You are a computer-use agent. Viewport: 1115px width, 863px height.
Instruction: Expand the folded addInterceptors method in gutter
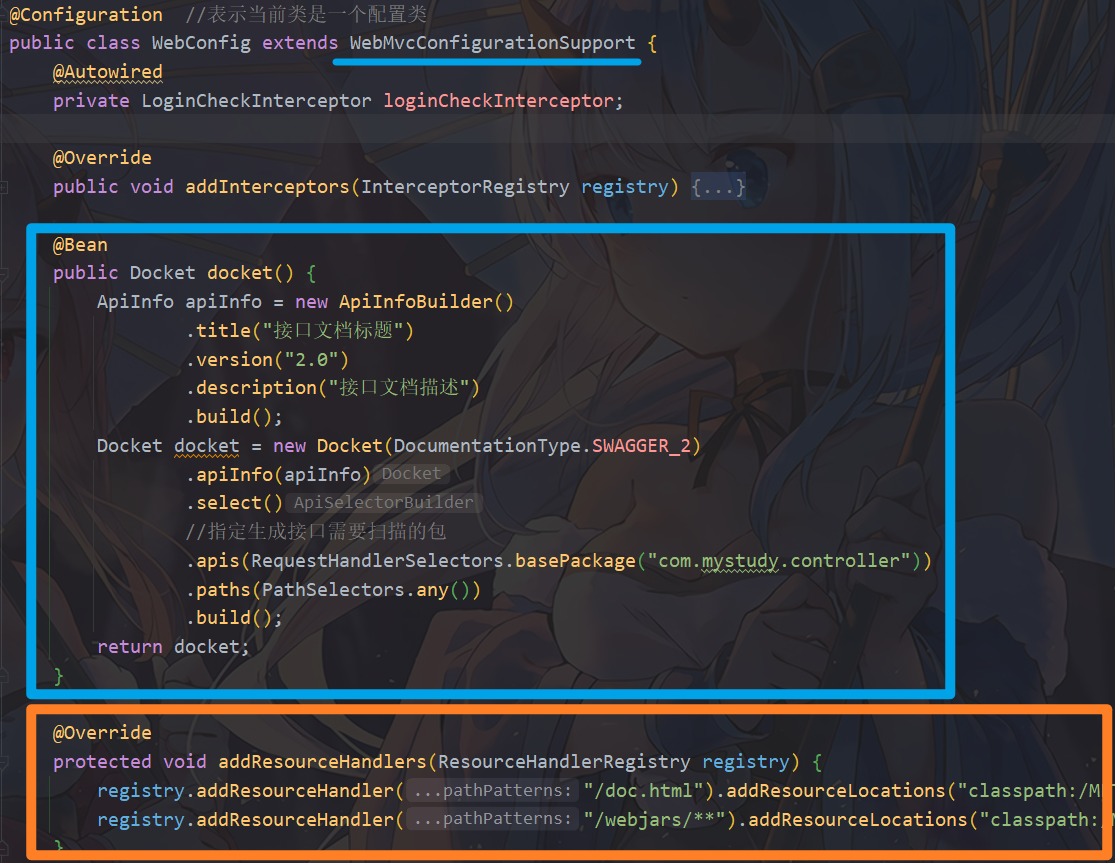point(5,187)
